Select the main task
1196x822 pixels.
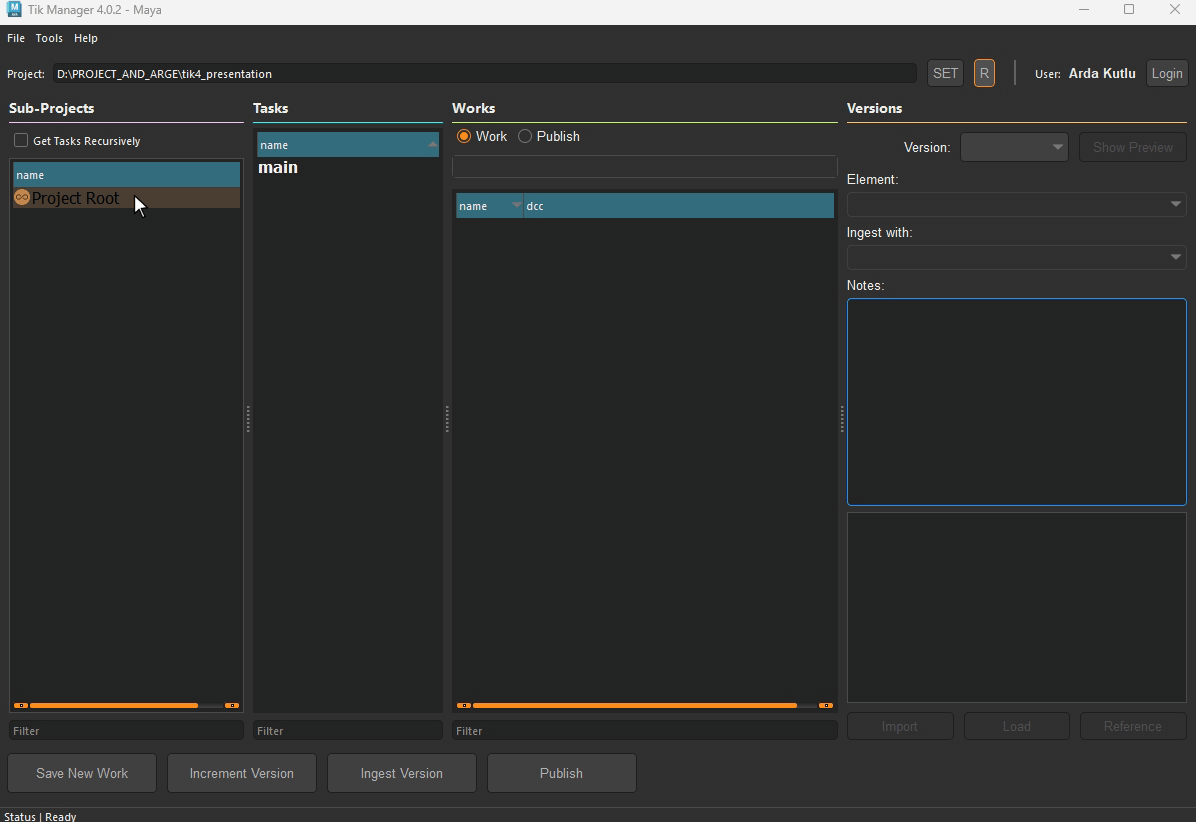pyautogui.click(x=278, y=168)
